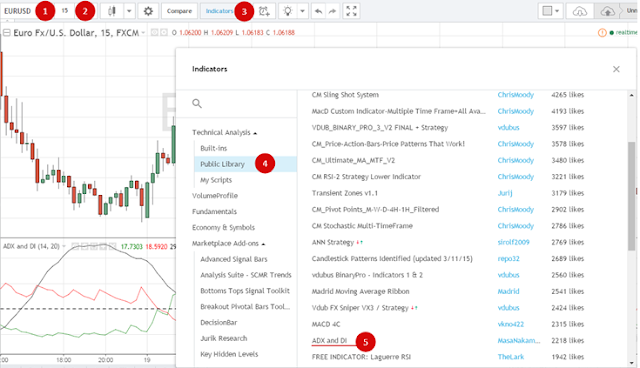Screen dimensions: 640x368
Task: Click the indicator list vertical scrollbar
Action: click(x=631, y=196)
